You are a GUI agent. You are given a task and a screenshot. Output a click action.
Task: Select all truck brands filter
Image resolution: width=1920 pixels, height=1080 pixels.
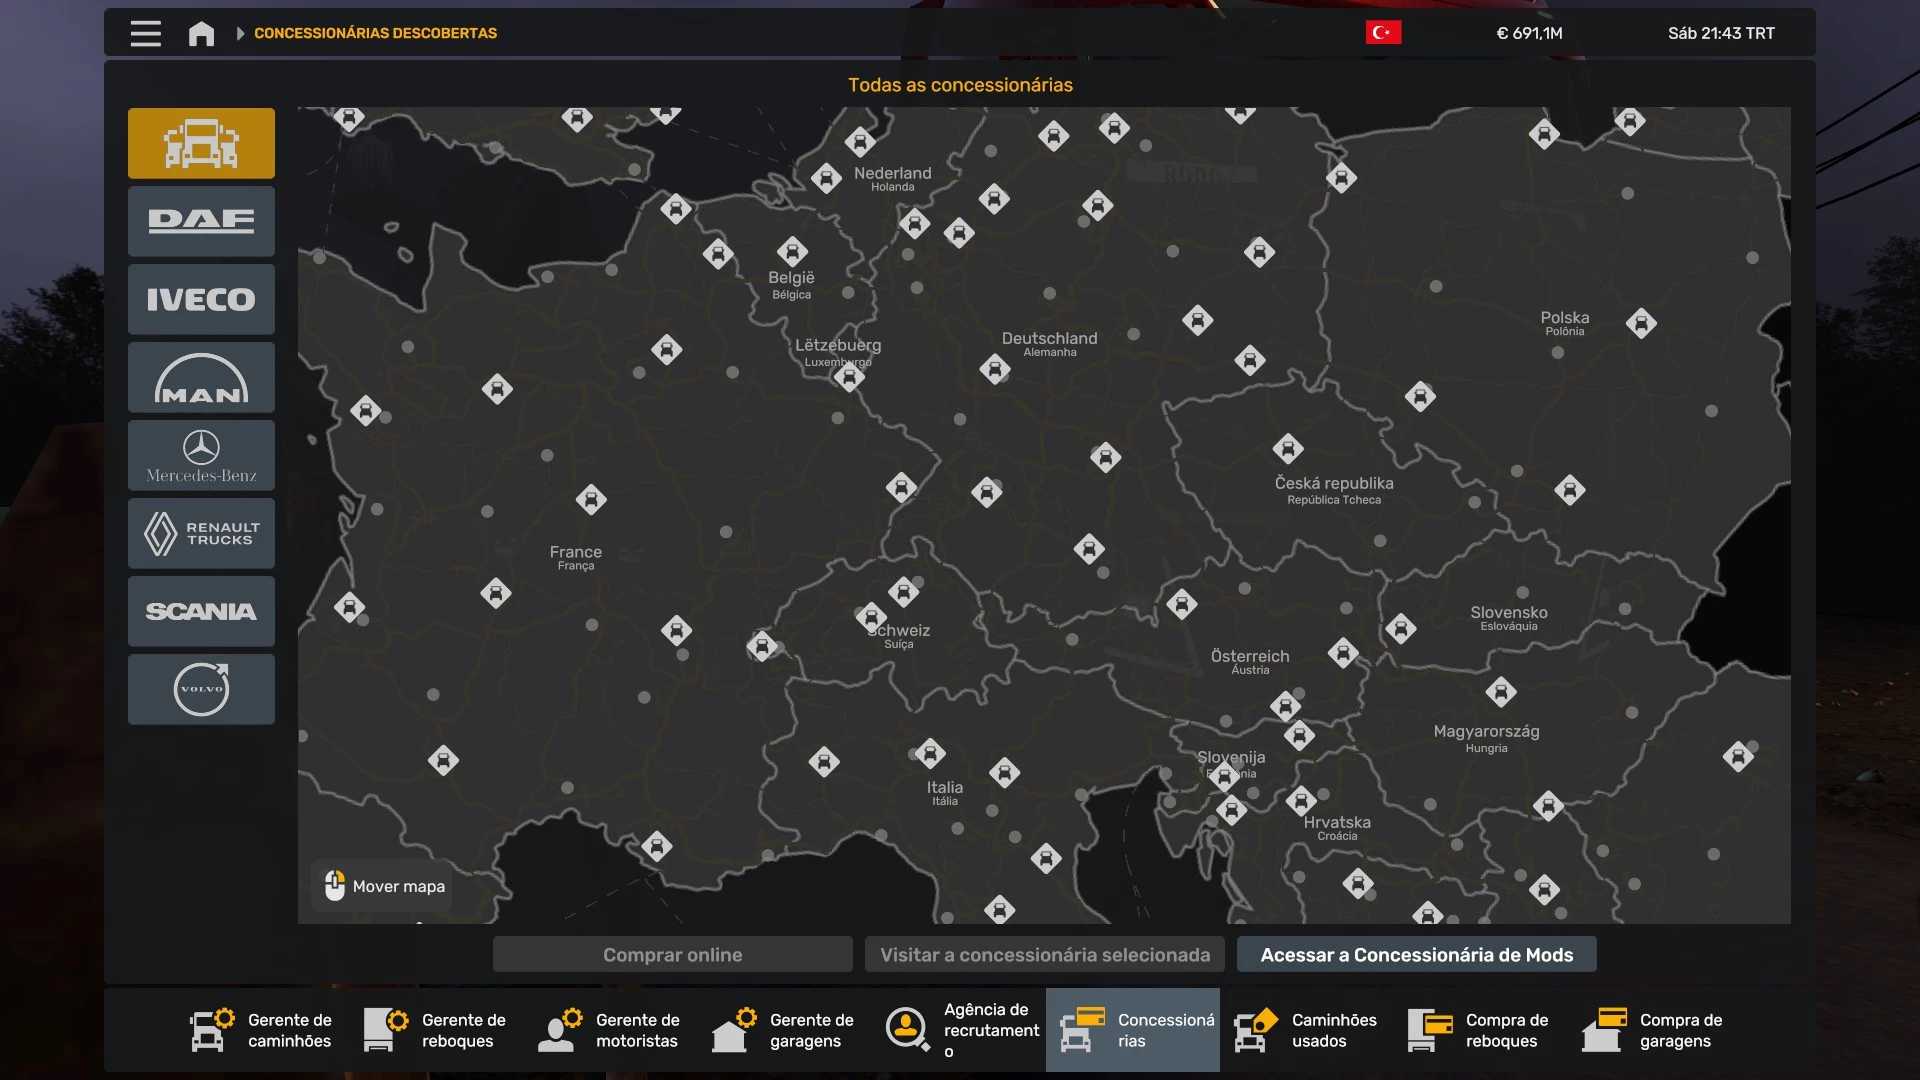[x=201, y=143]
